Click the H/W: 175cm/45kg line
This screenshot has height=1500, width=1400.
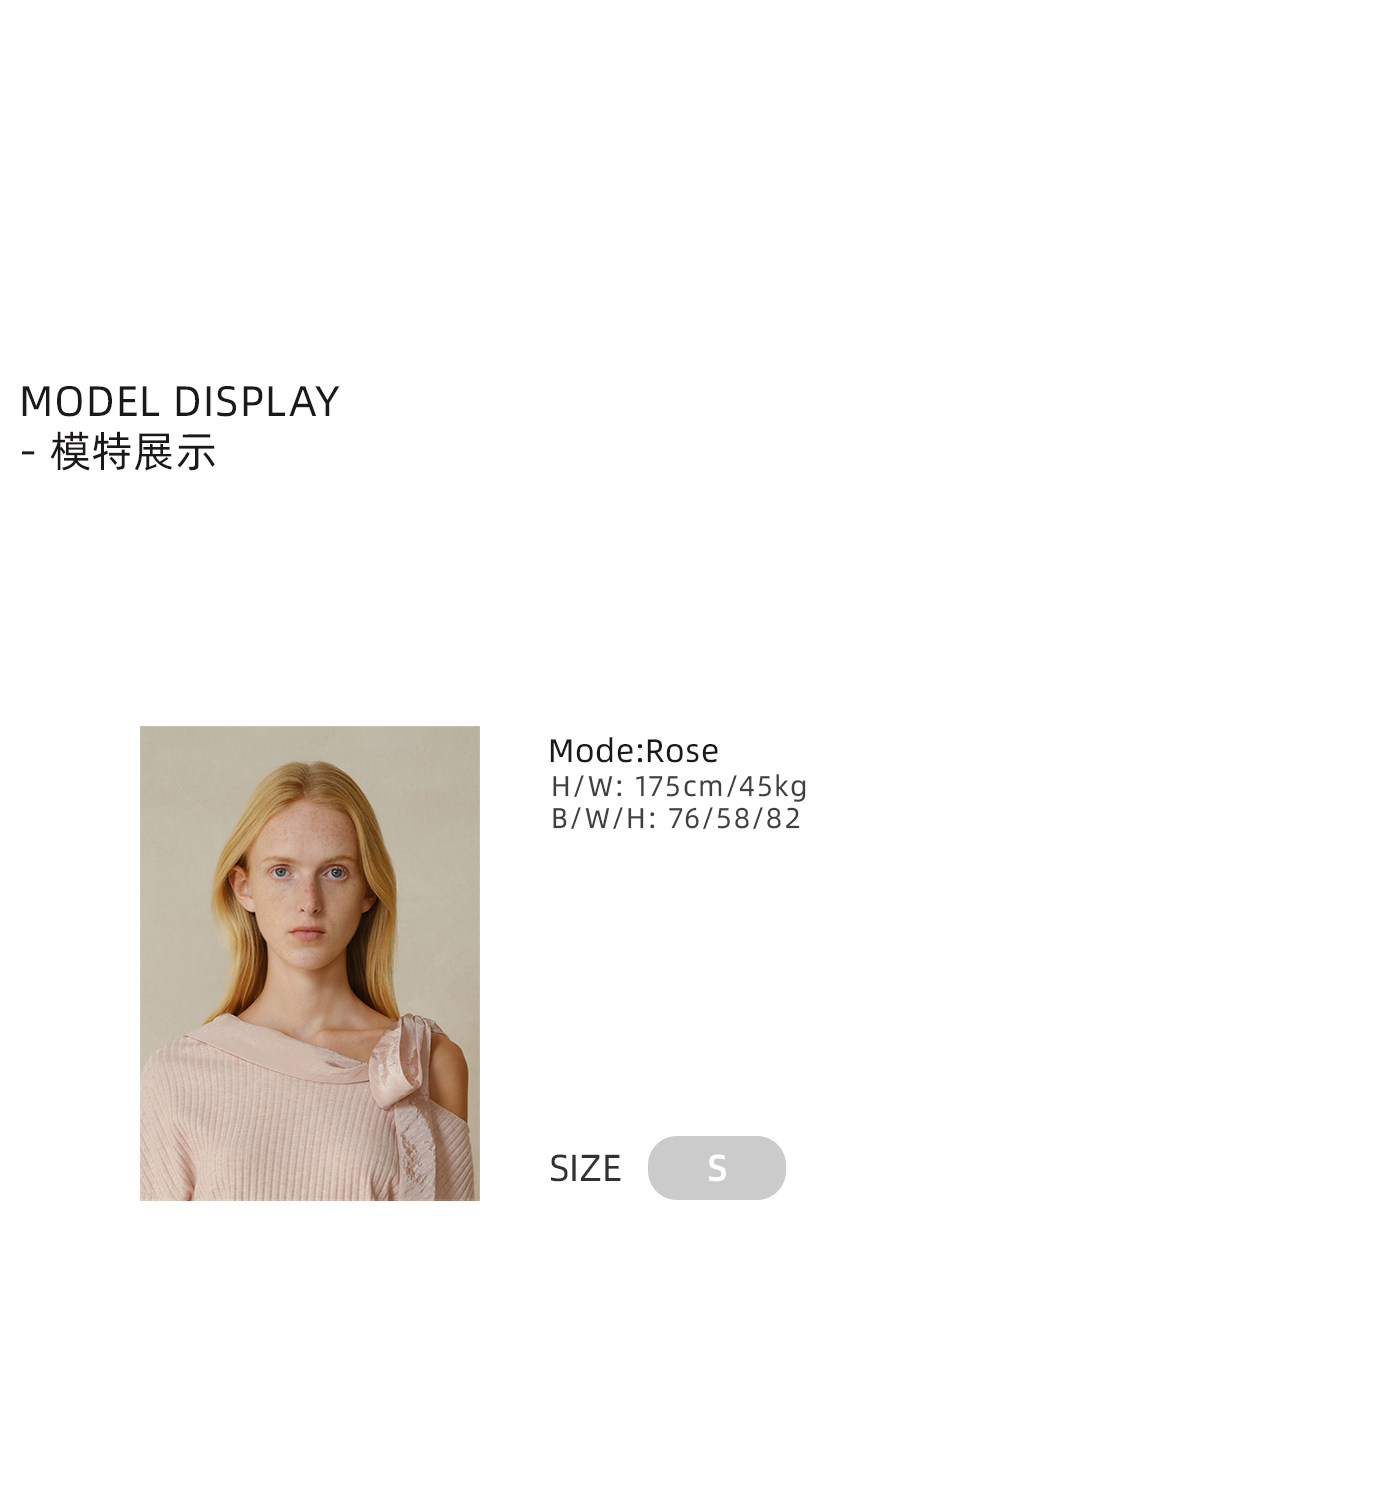pyautogui.click(x=679, y=787)
